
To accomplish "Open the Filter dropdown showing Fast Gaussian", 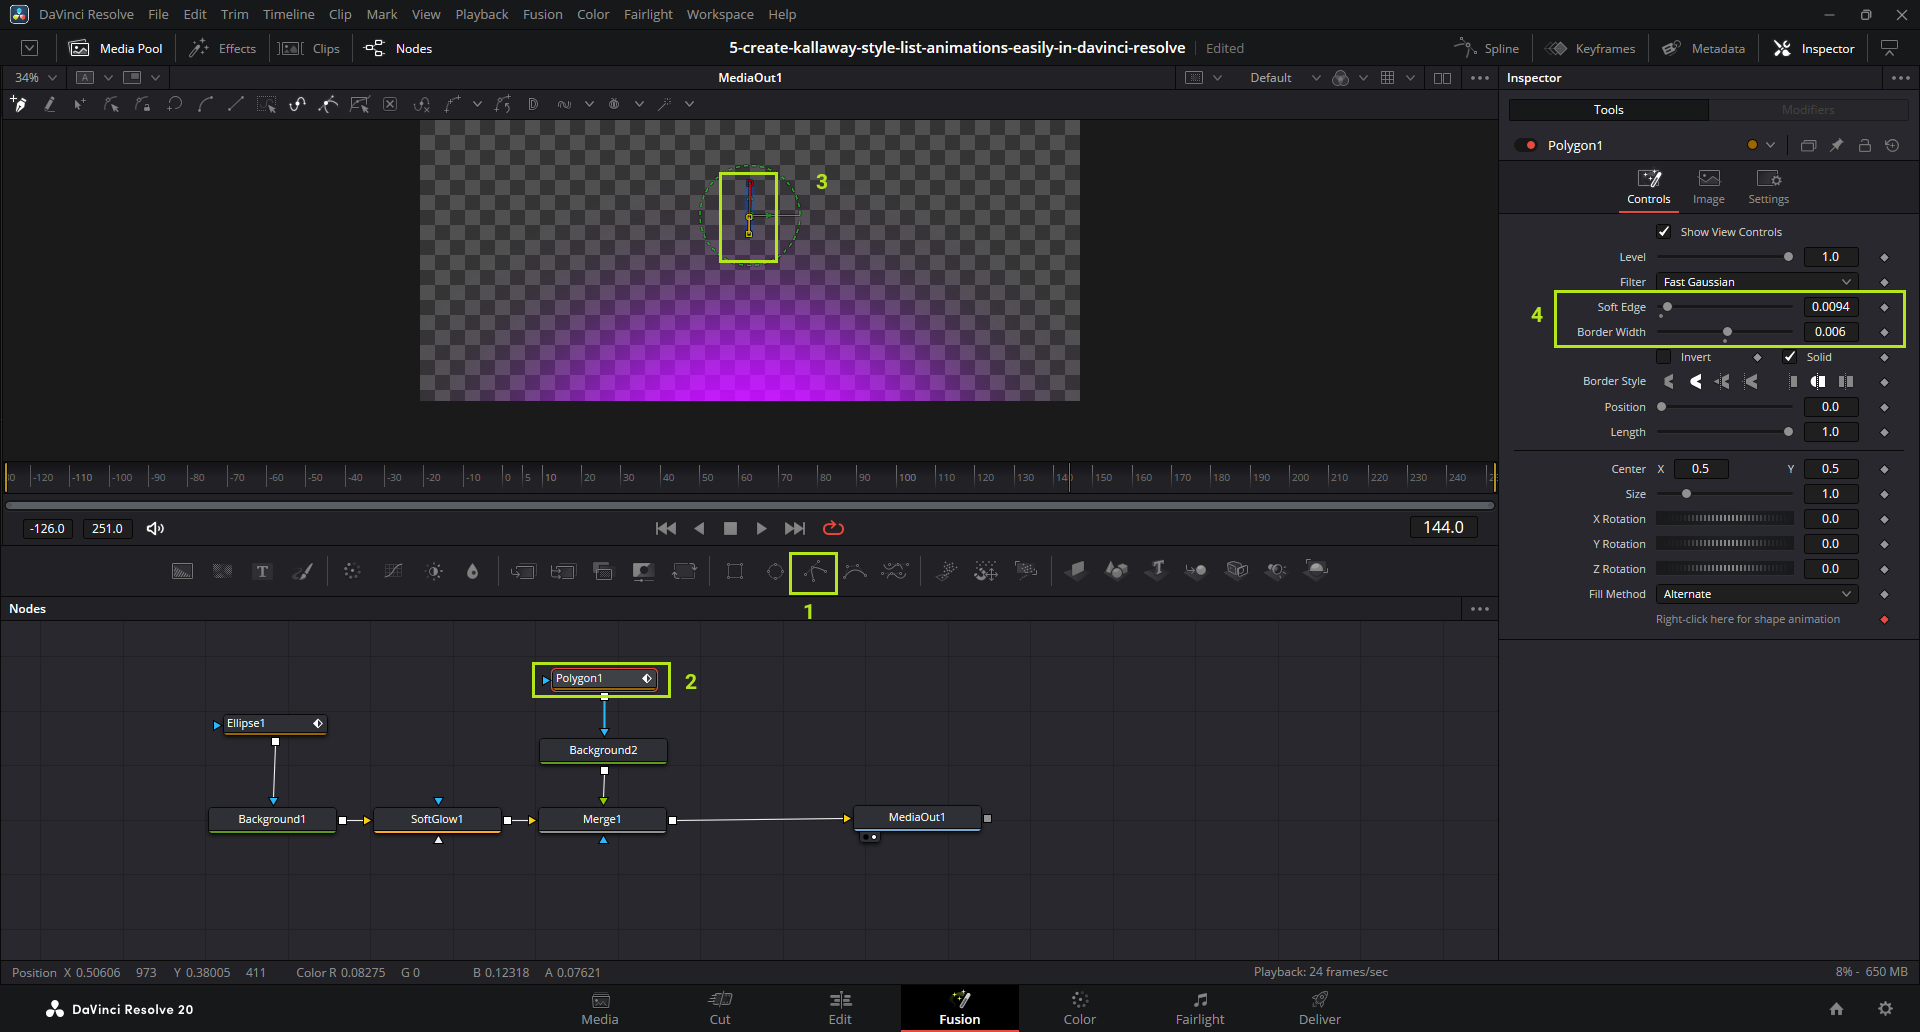I will pos(1757,282).
